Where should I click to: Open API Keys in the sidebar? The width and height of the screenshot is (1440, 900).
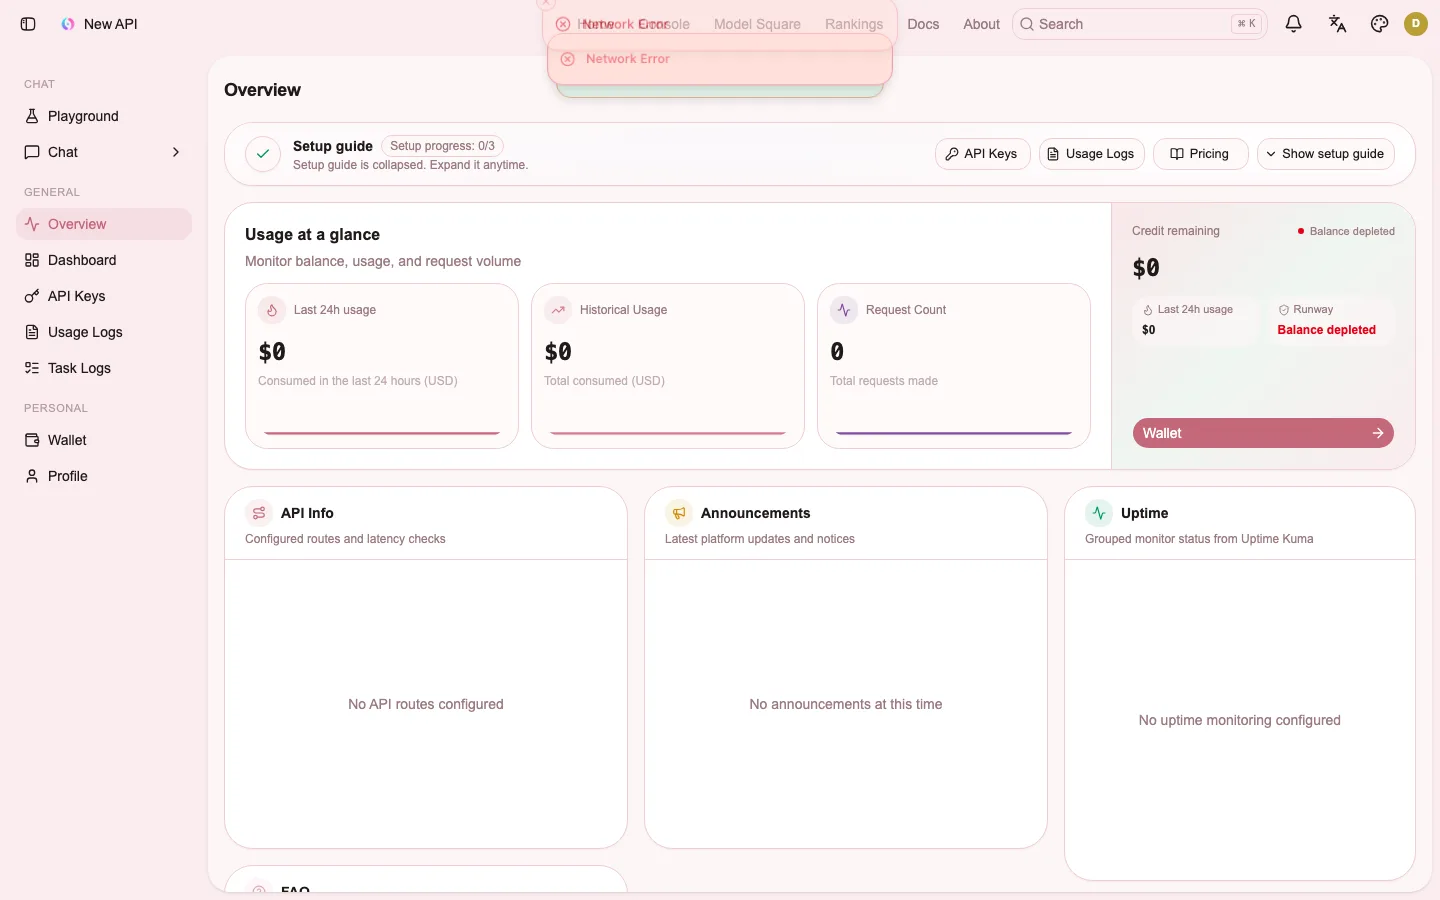point(104,296)
